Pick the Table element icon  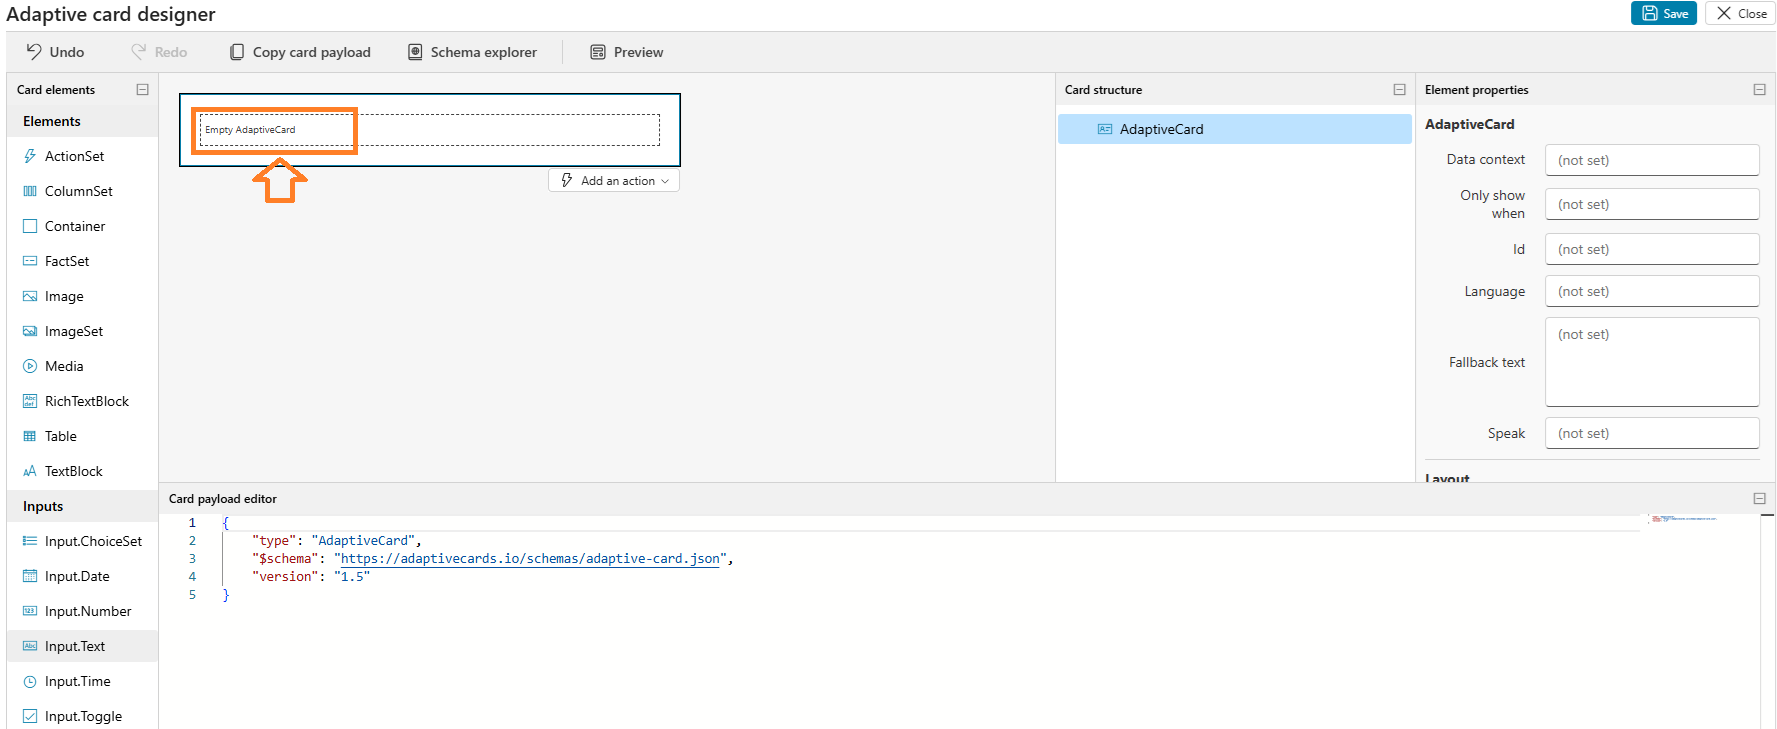pyautogui.click(x=30, y=436)
